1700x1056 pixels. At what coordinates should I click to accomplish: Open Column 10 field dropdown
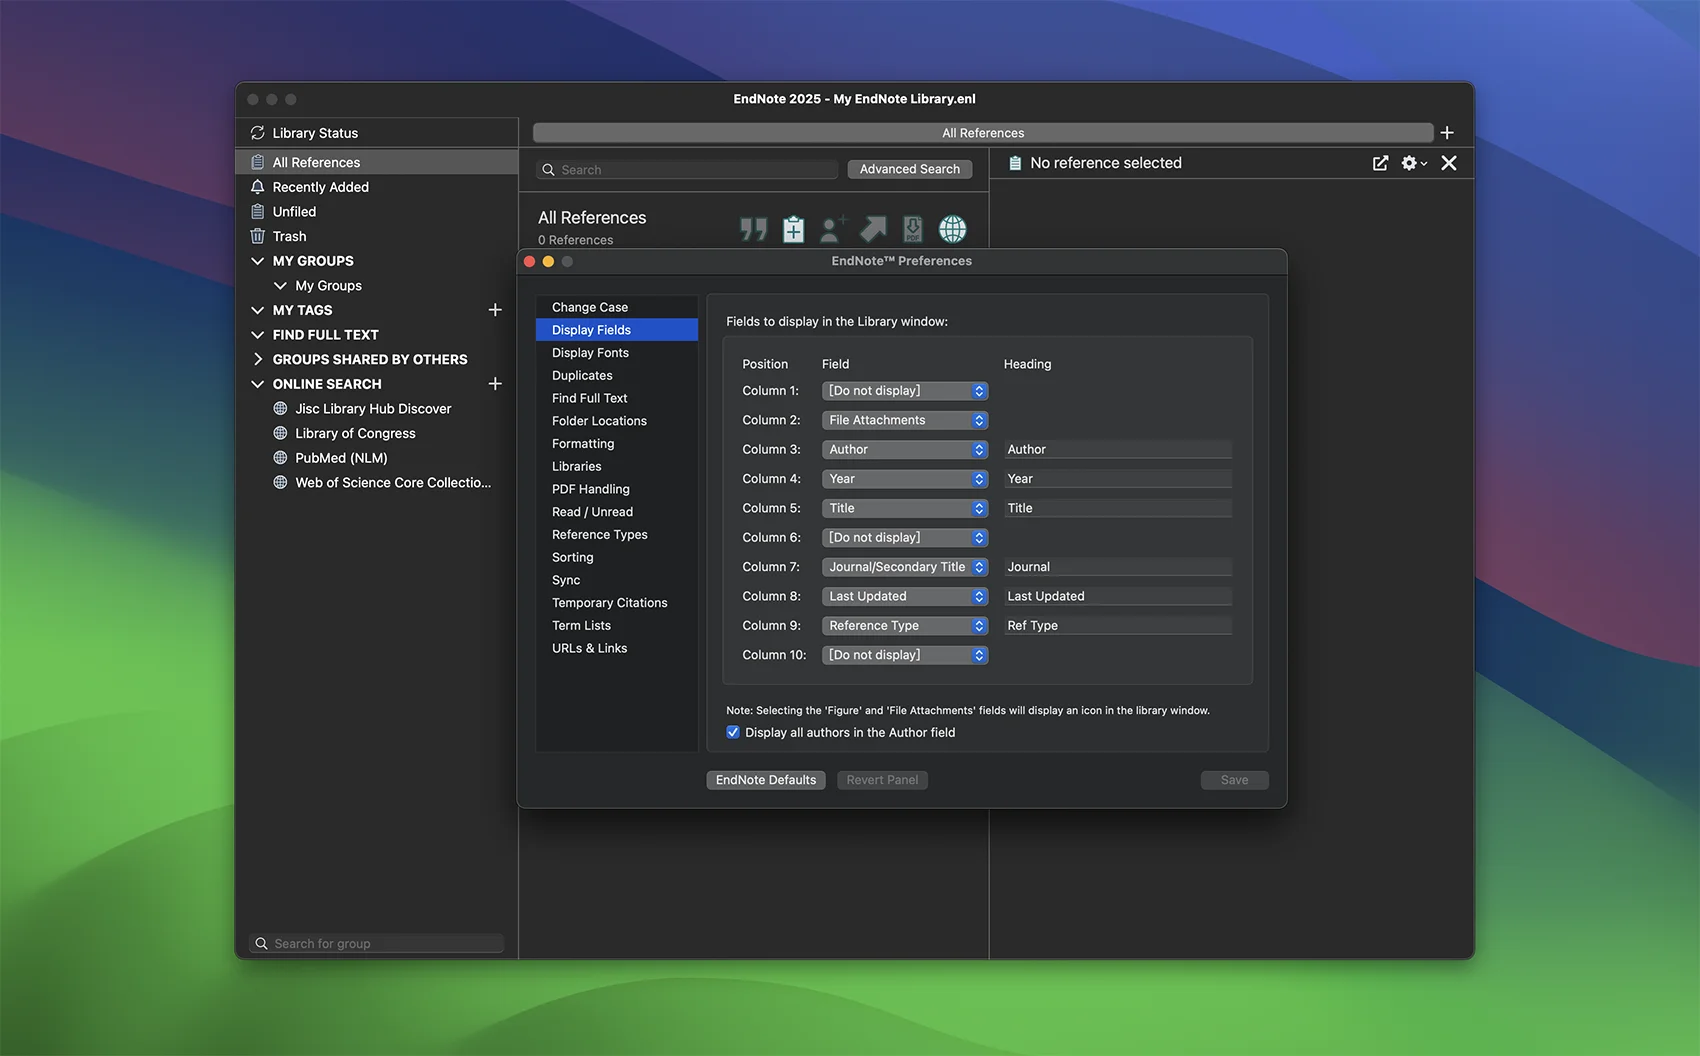[x=905, y=655]
